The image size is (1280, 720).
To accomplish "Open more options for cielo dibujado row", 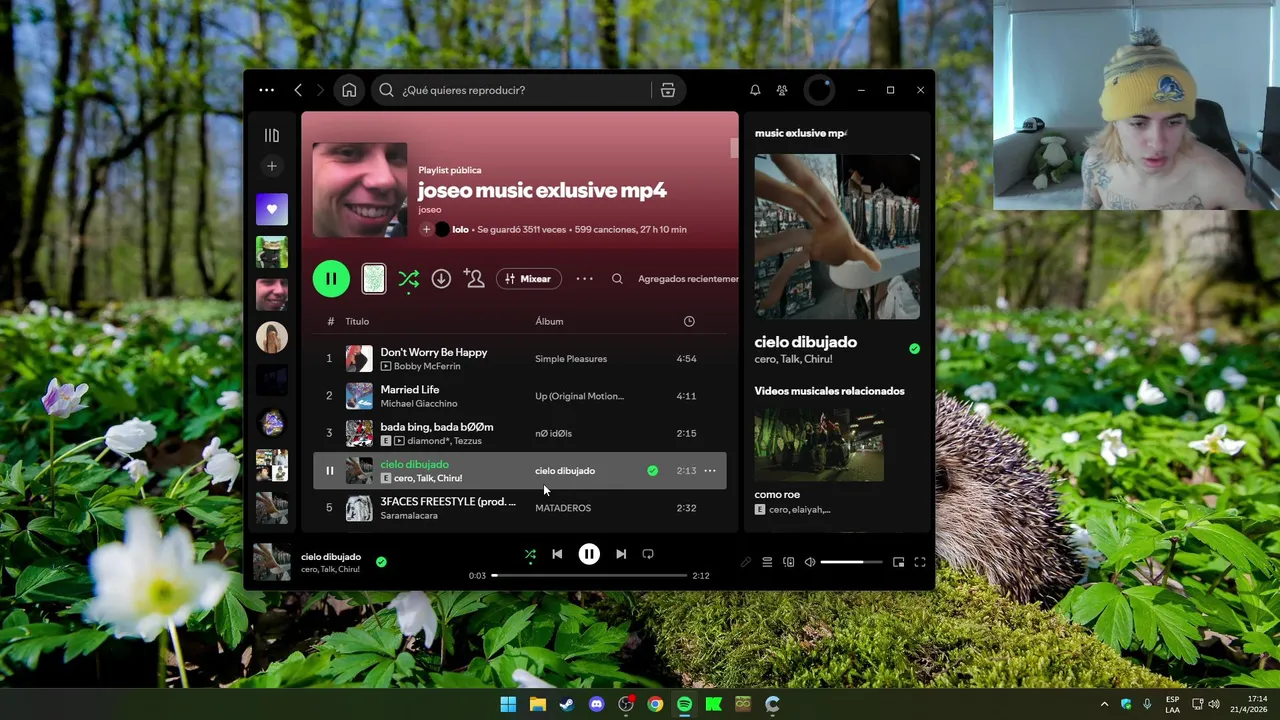I will coord(710,471).
